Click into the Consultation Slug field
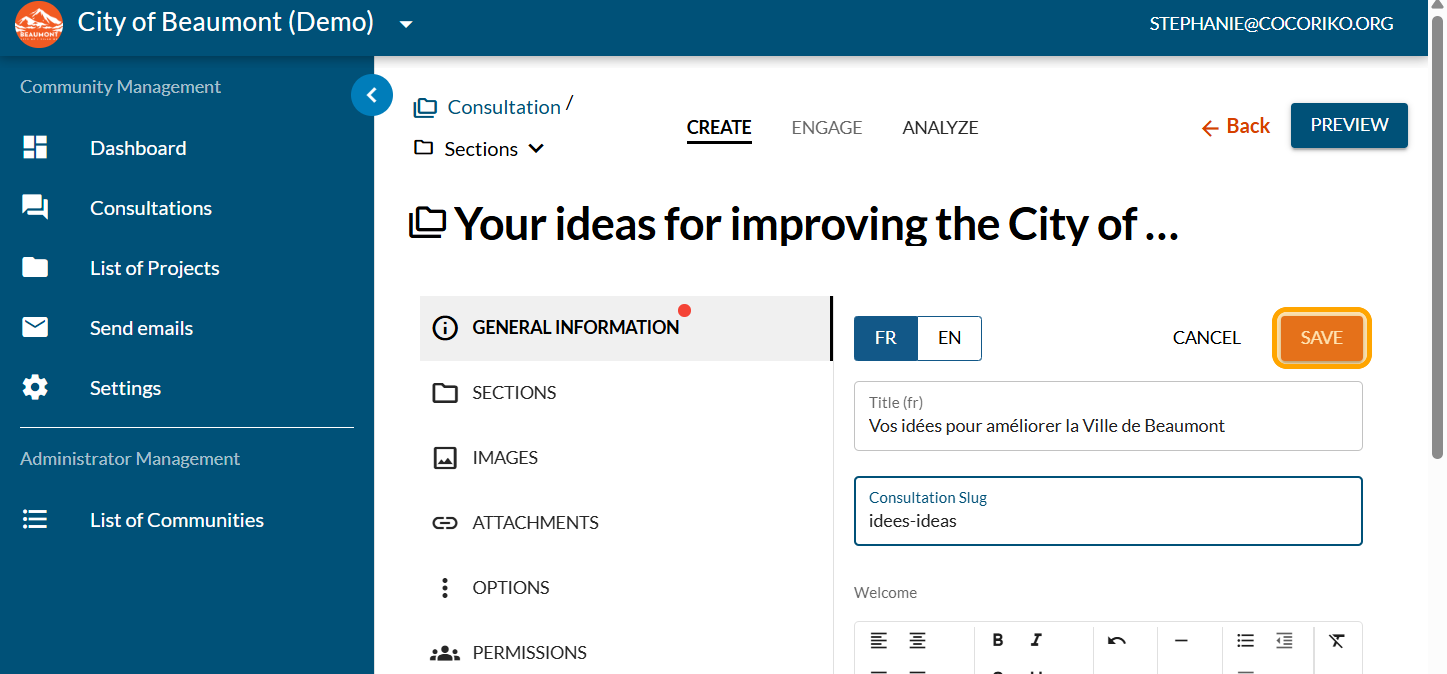Screen dimensions: 1447x674 (1108, 521)
